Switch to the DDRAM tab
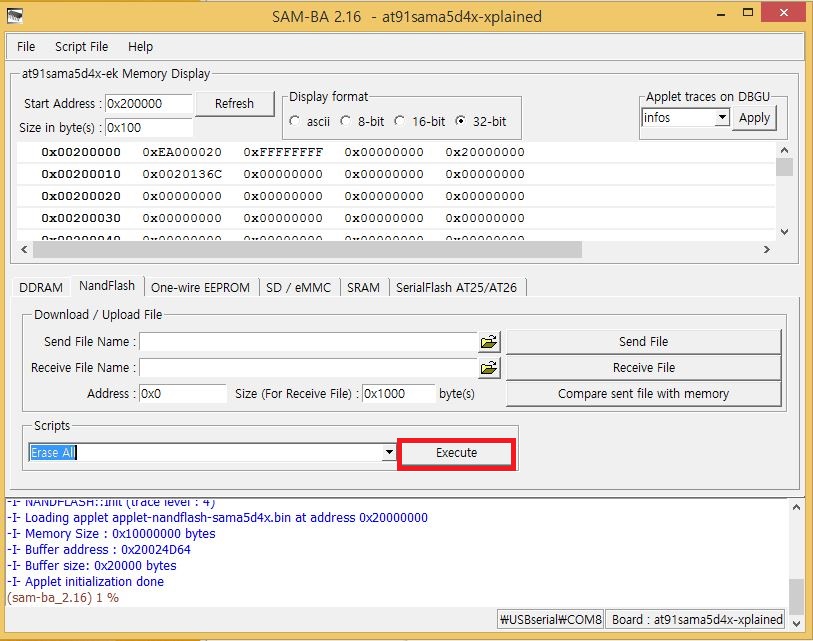Image resolution: width=813 pixels, height=641 pixels. pyautogui.click(x=41, y=287)
